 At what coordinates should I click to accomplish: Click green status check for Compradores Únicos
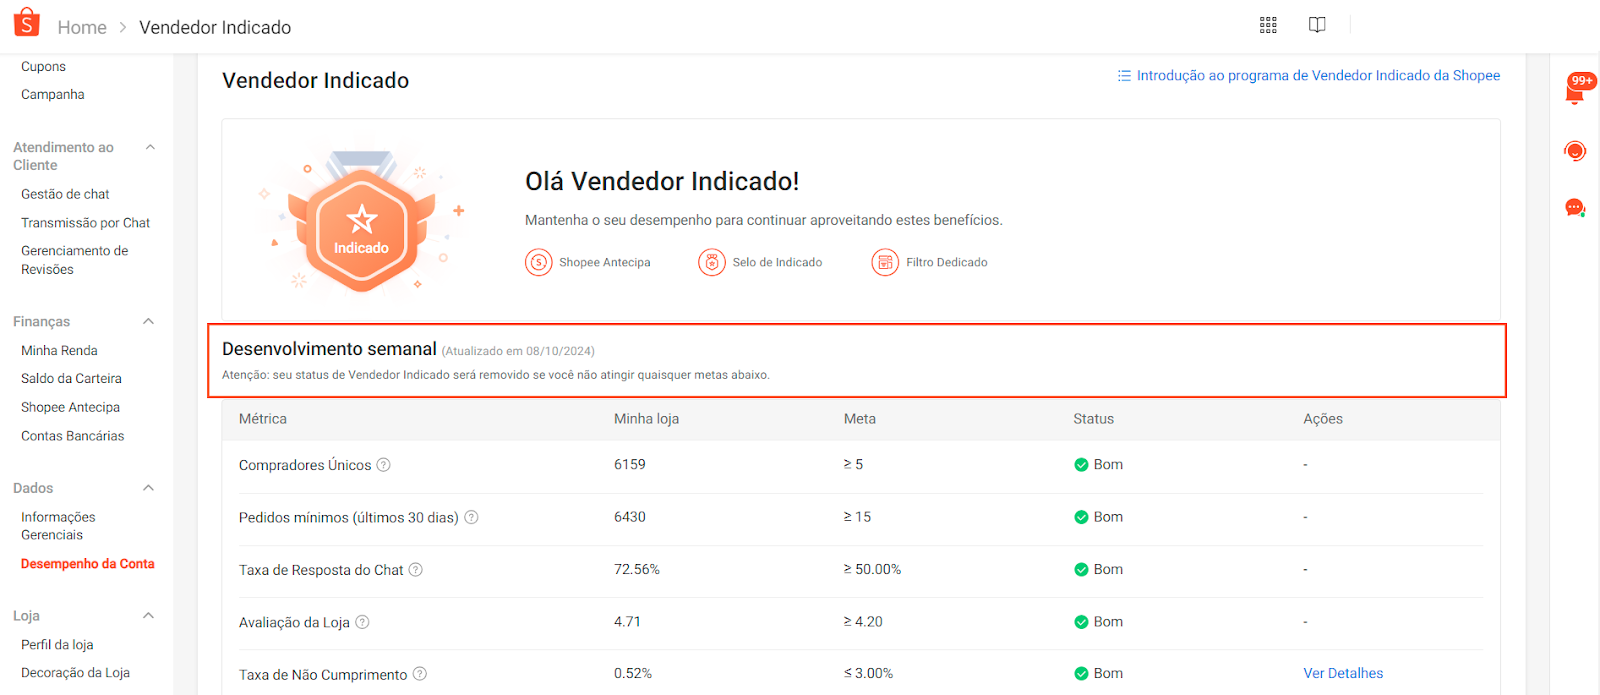1081,465
